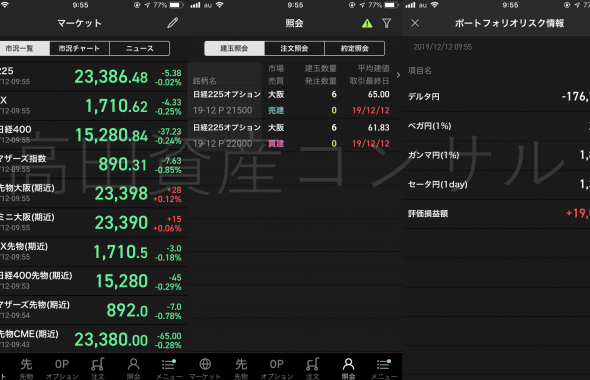Tap the au carrier signal on the 照会 status bar
The height and width of the screenshot is (380, 590).
201,5
